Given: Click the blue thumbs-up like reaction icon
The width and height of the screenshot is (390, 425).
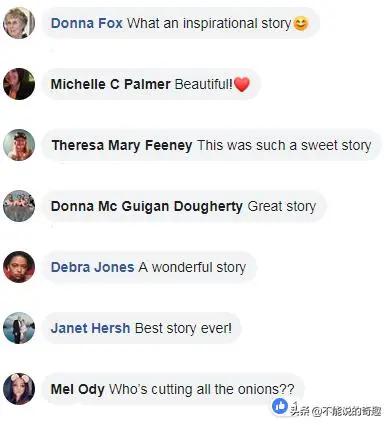Looking at the screenshot, I should (x=280, y=406).
